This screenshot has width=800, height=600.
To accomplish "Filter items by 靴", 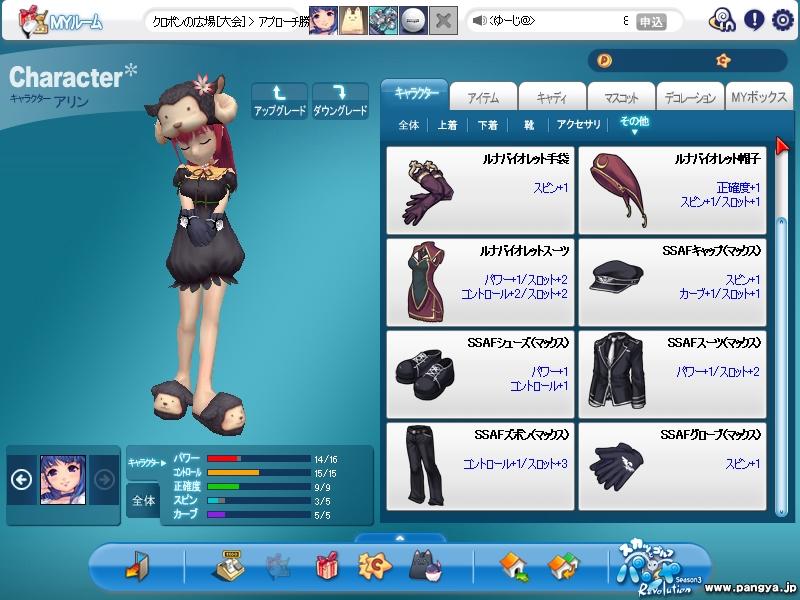I will coord(529,124).
